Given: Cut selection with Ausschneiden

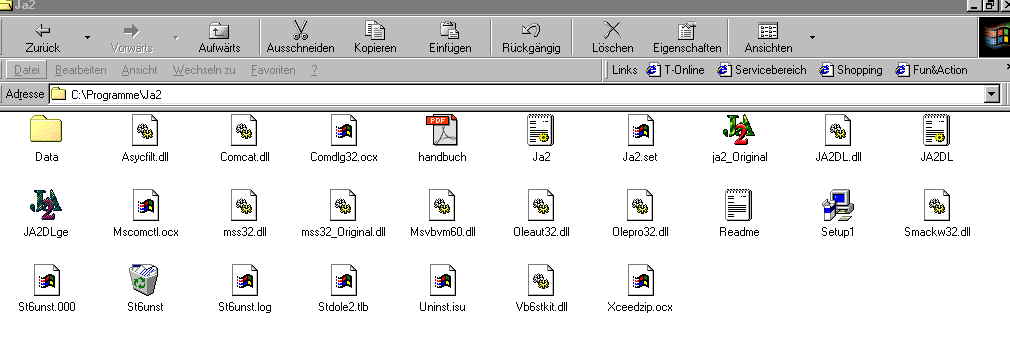Looking at the screenshot, I should (x=300, y=38).
